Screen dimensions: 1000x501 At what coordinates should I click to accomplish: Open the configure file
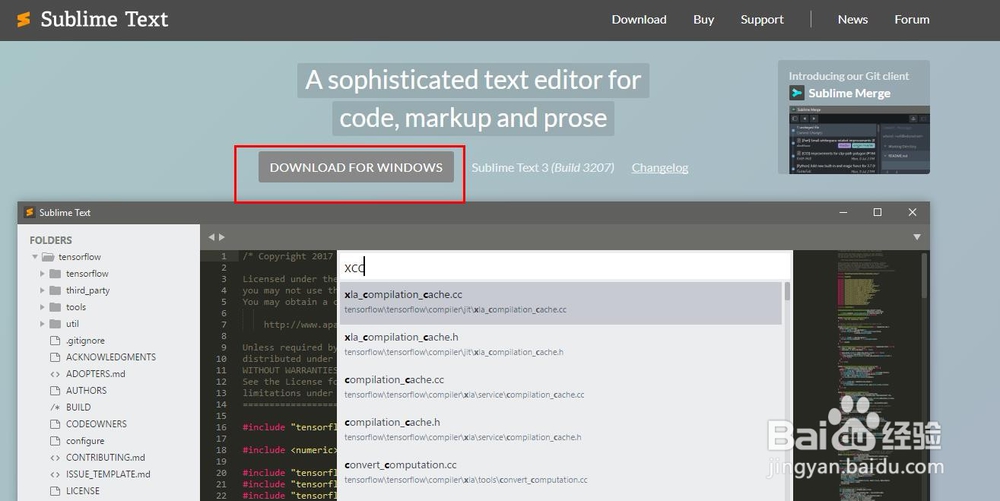click(85, 440)
